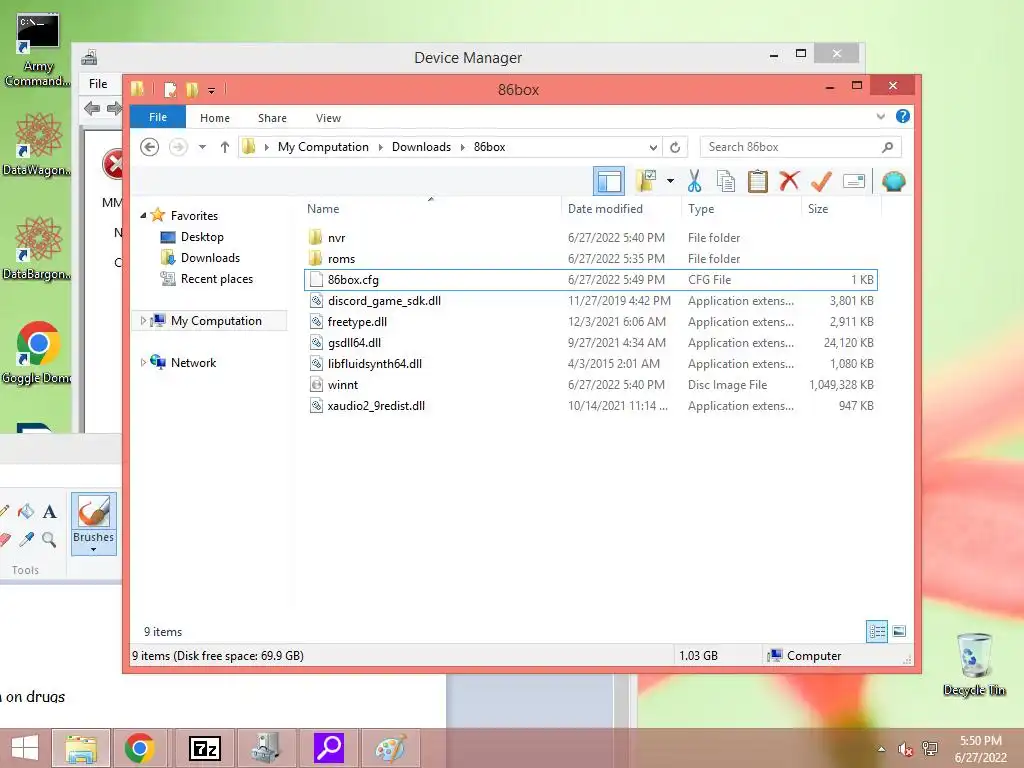Select discord_game_sdk.dll file

click(x=590, y=300)
